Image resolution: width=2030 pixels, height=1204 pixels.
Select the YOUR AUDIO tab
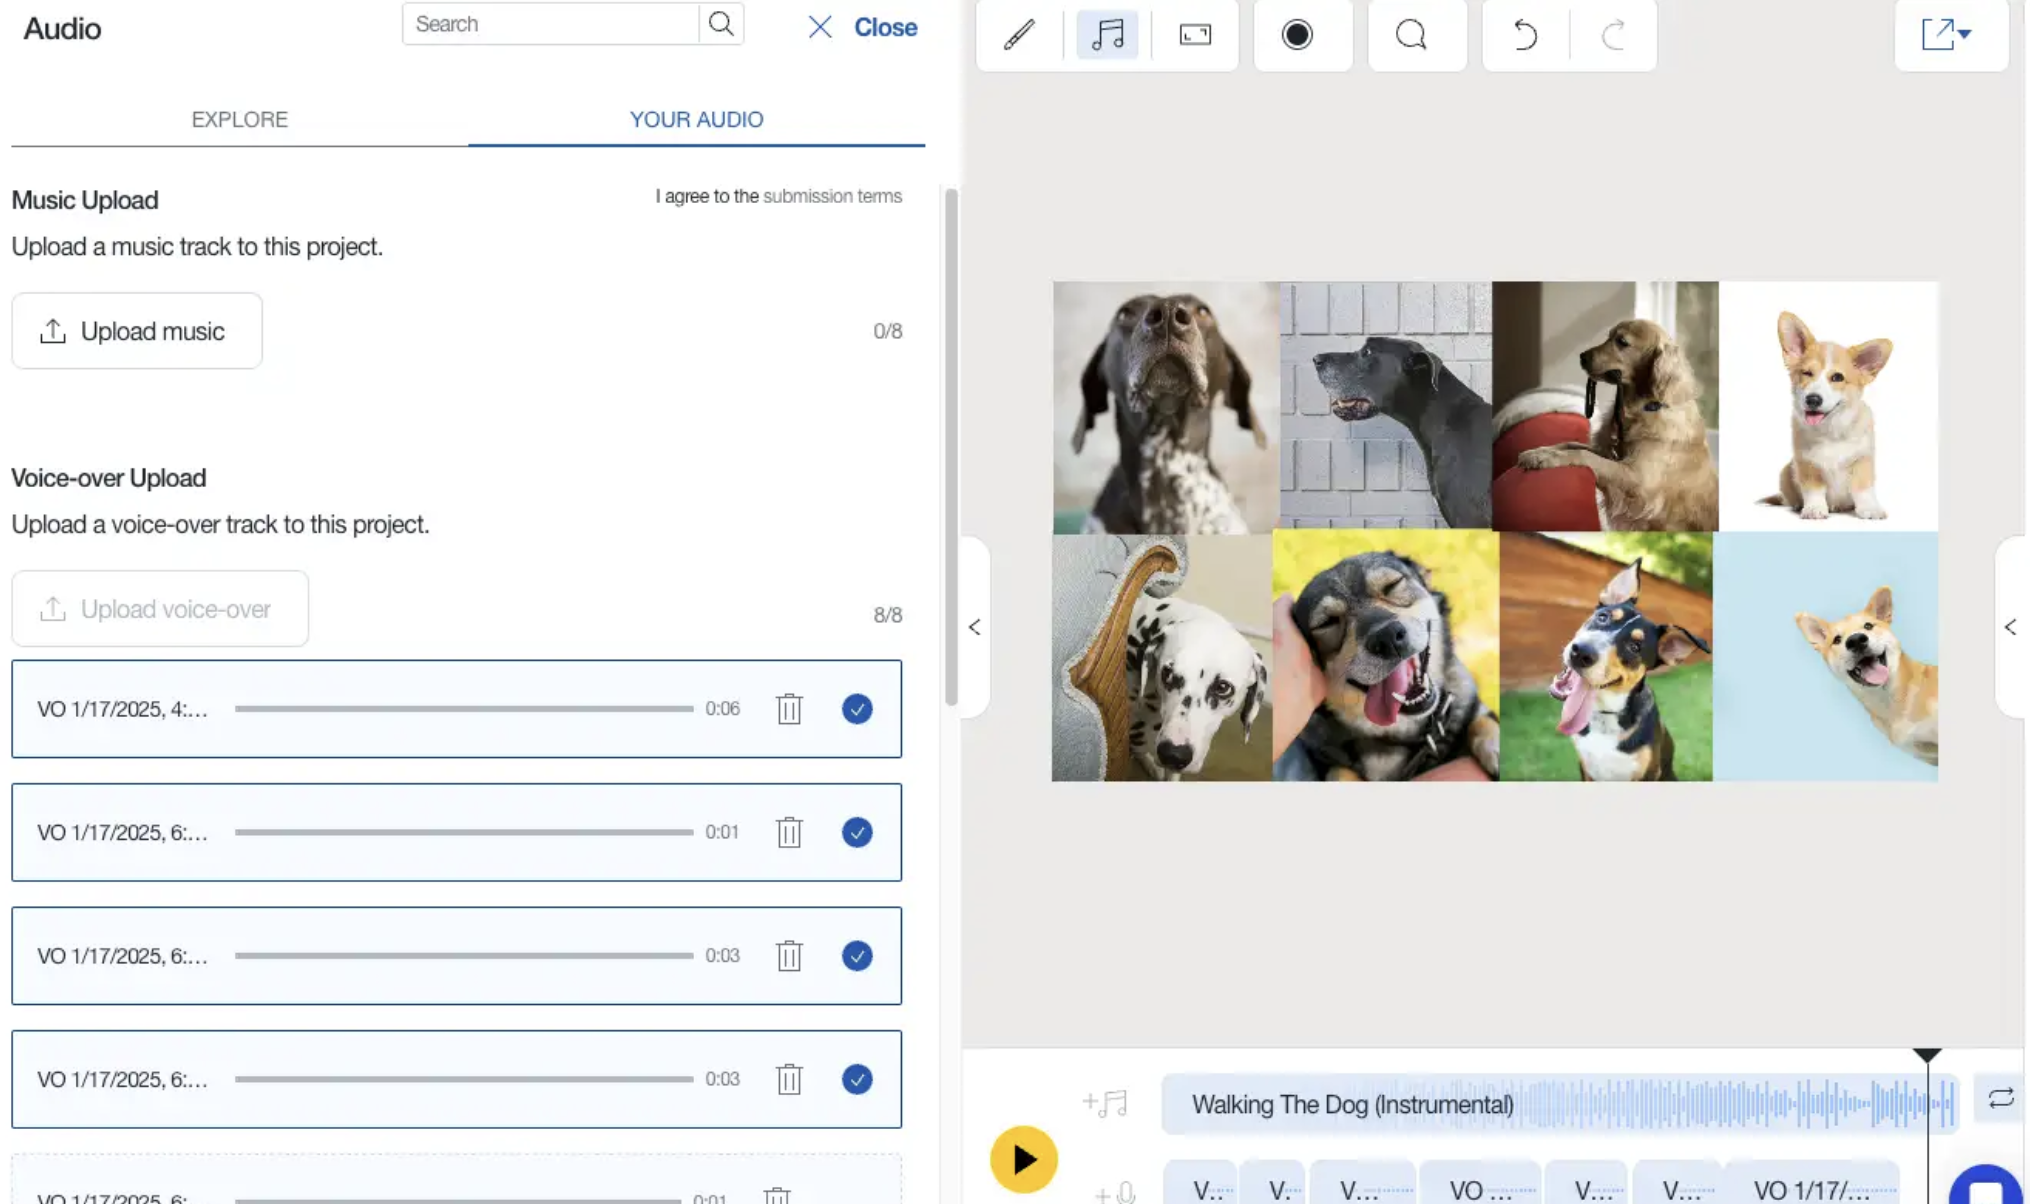click(696, 119)
